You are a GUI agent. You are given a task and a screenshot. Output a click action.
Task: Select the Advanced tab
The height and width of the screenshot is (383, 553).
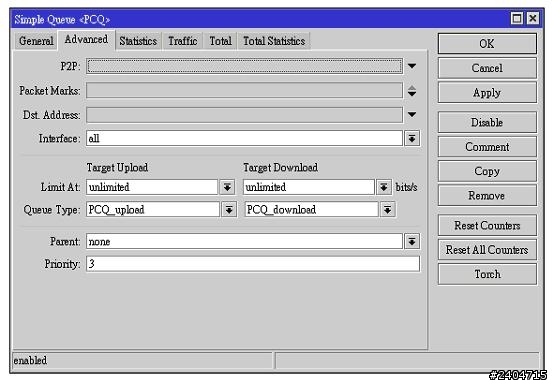pyautogui.click(x=86, y=39)
